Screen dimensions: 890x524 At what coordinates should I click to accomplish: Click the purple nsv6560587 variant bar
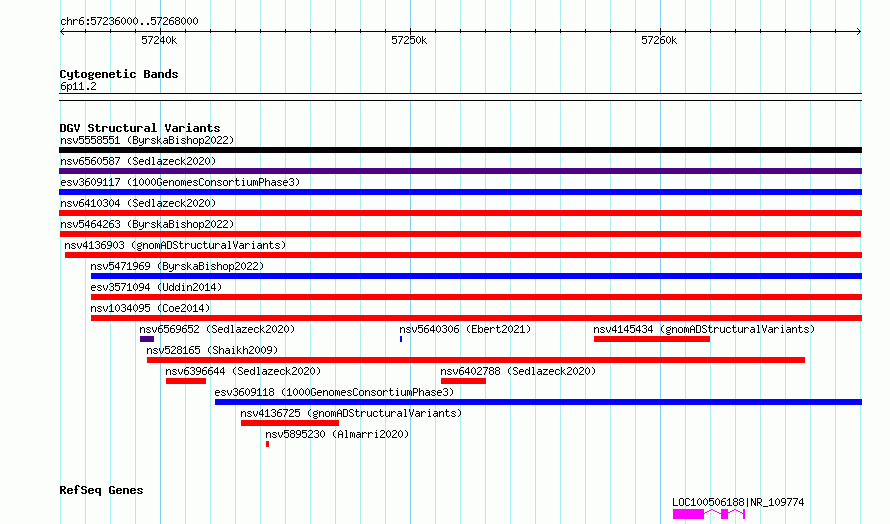(460, 171)
